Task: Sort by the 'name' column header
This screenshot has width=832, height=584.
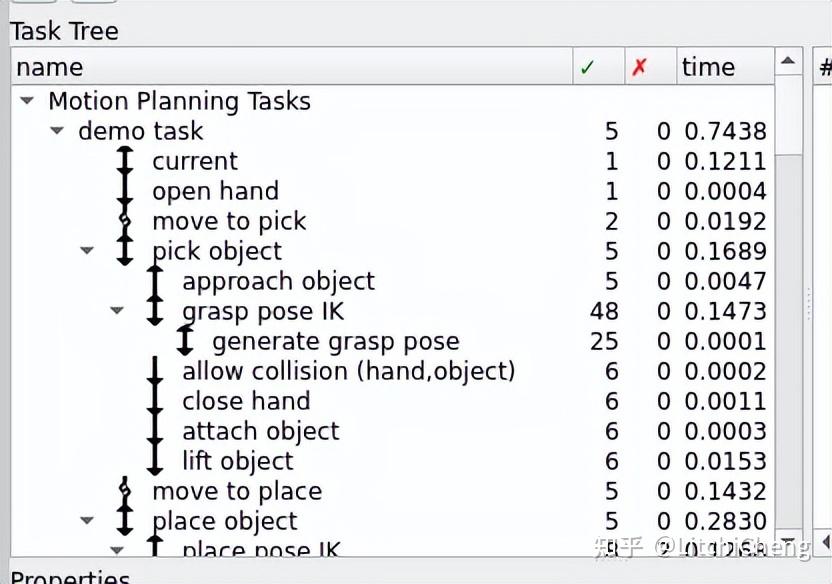Action: pos(290,67)
